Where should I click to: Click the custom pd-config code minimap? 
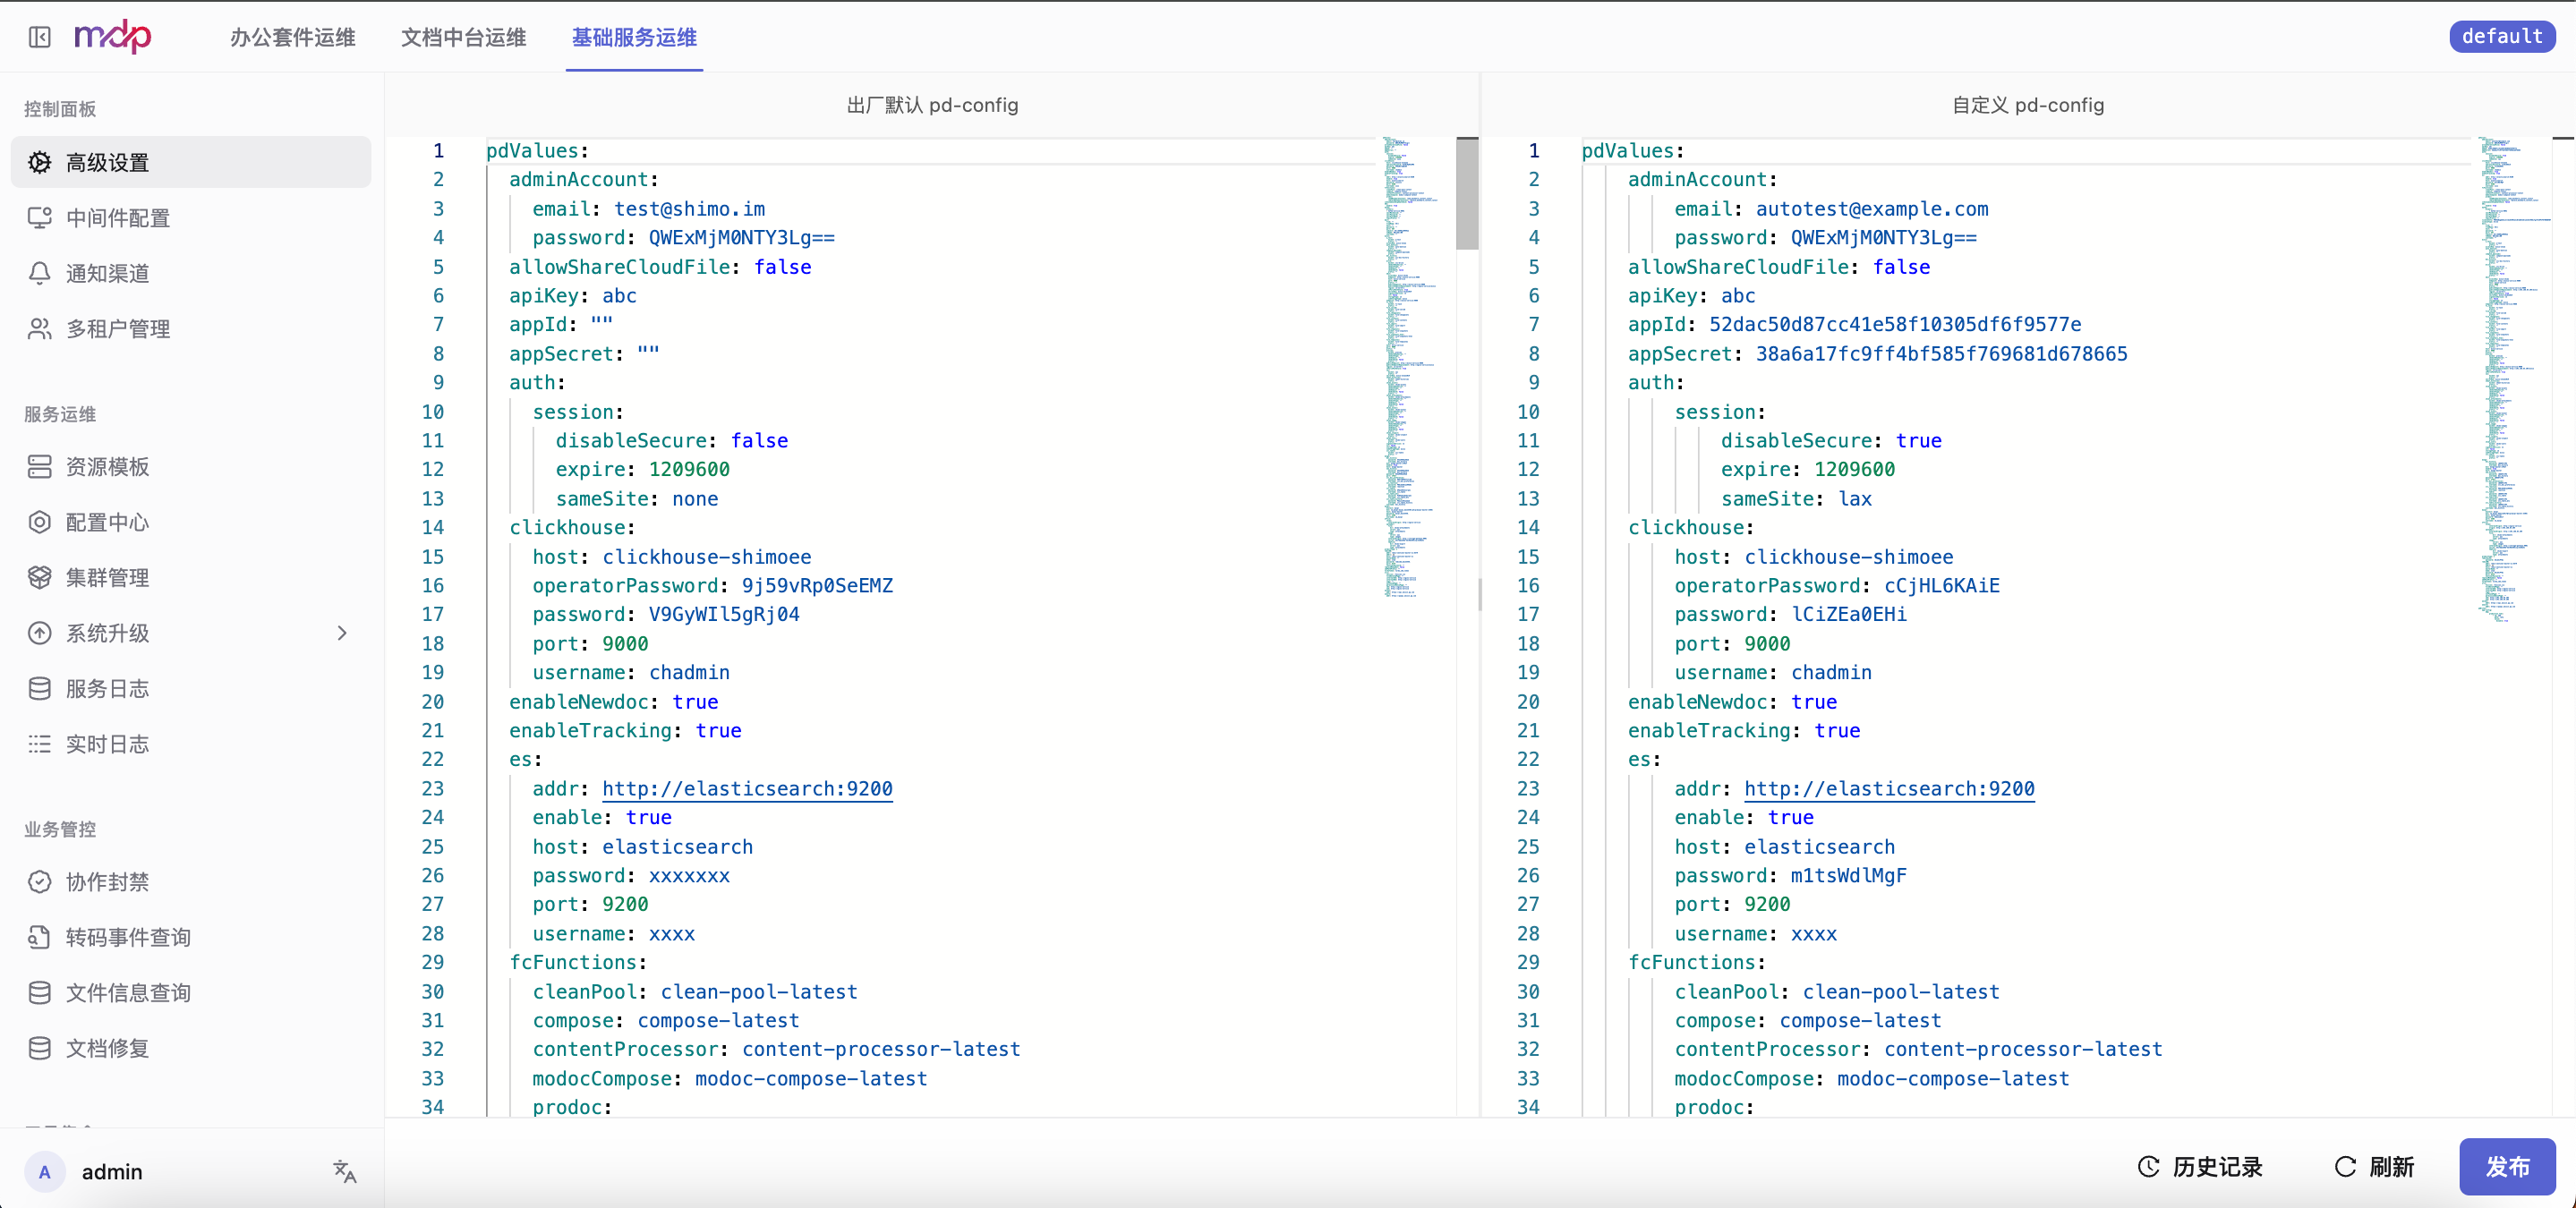point(2513,380)
